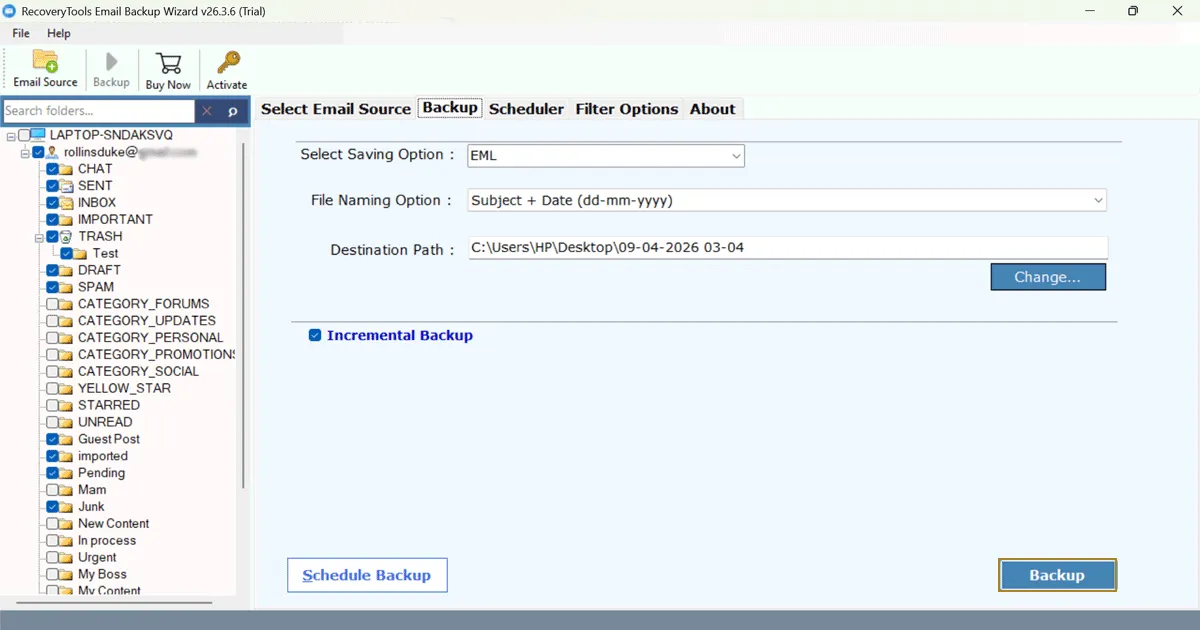
Task: Open Buy Now shopping cart icon
Action: pos(167,62)
